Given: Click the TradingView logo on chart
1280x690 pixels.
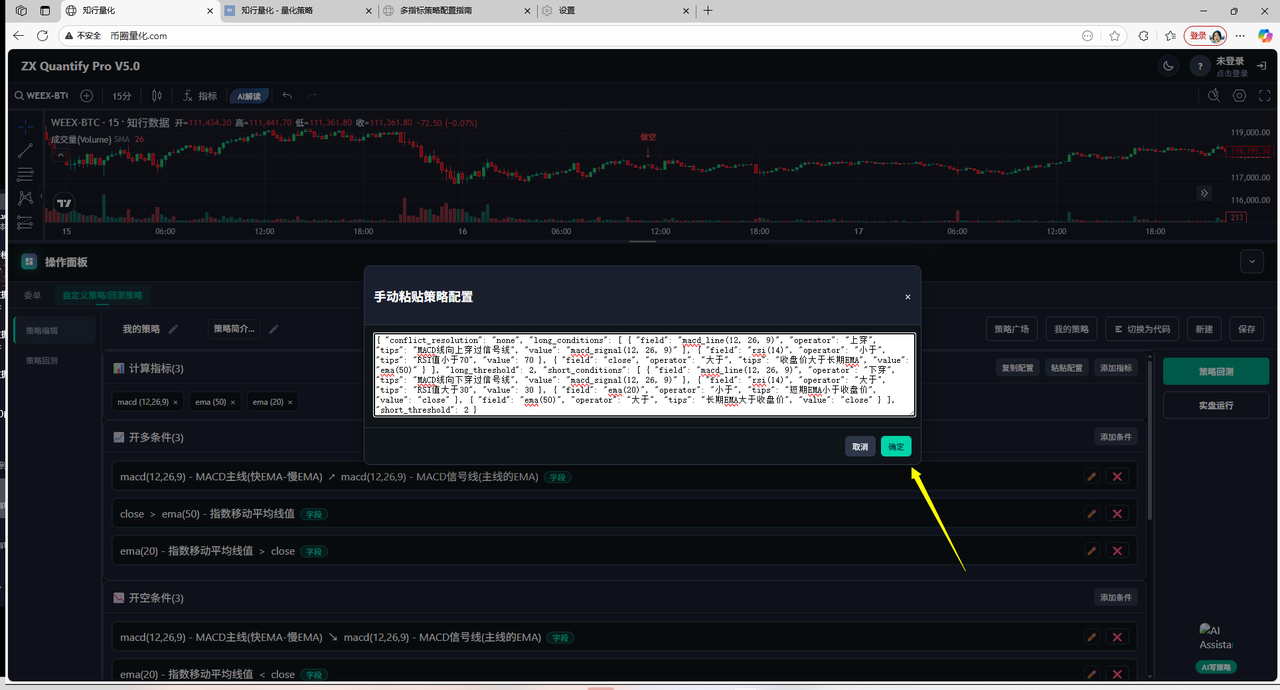Looking at the screenshot, I should pyautogui.click(x=65, y=202).
